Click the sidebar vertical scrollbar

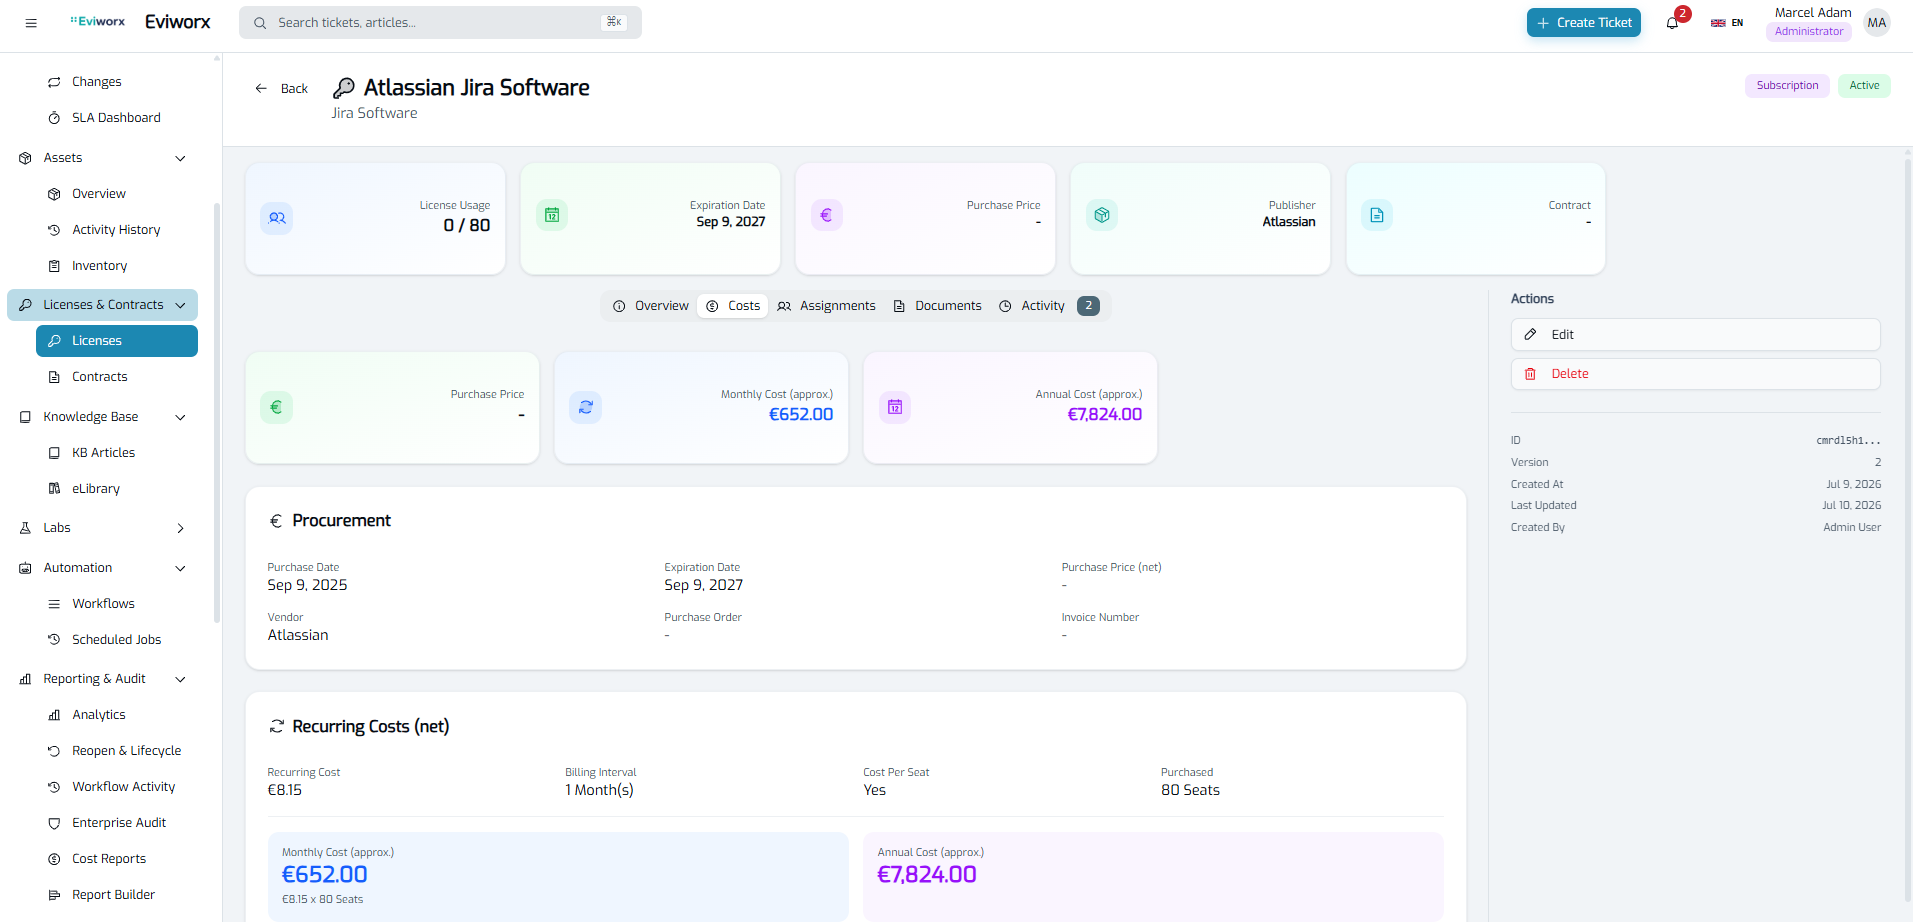[x=217, y=412]
